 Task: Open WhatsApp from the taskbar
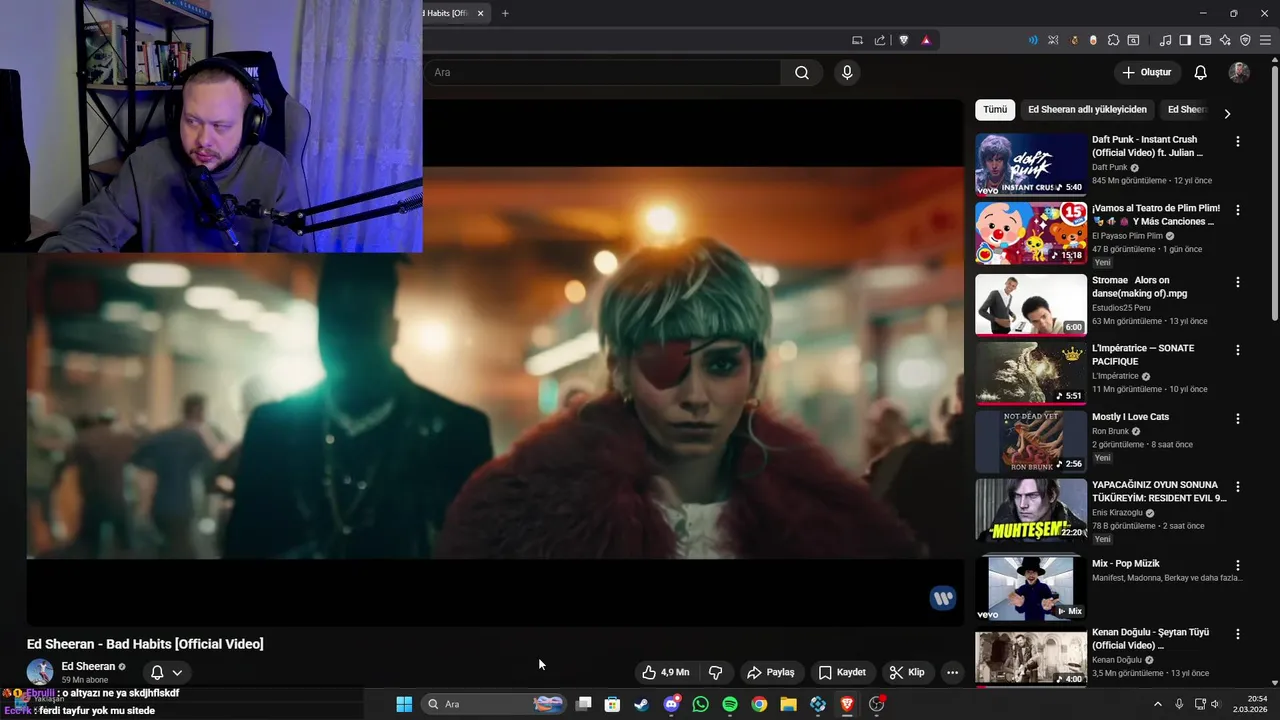point(700,704)
